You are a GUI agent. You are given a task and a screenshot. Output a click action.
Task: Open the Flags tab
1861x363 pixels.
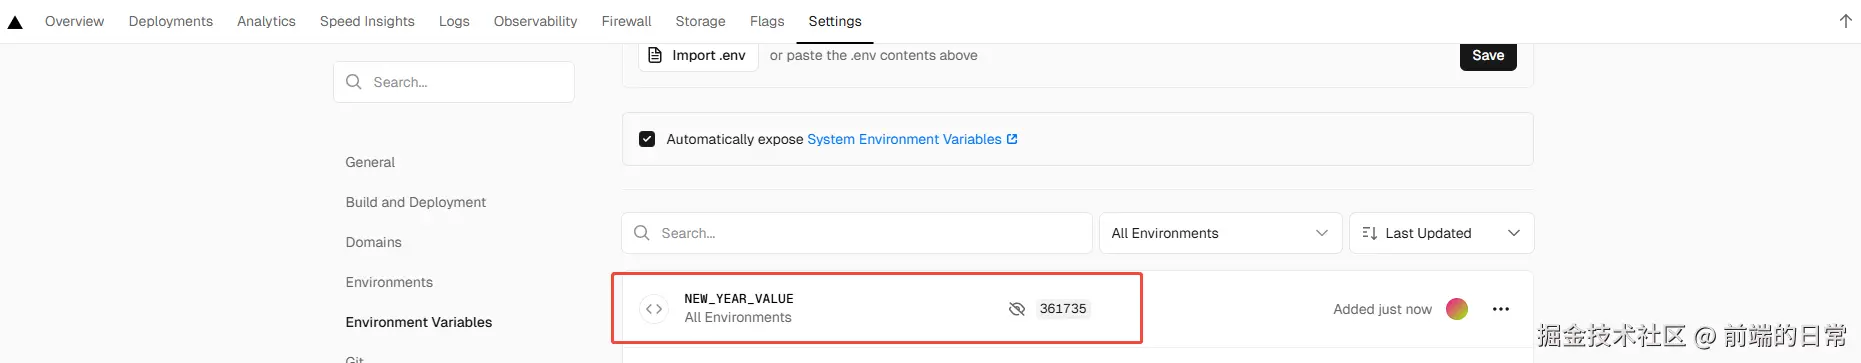click(767, 21)
